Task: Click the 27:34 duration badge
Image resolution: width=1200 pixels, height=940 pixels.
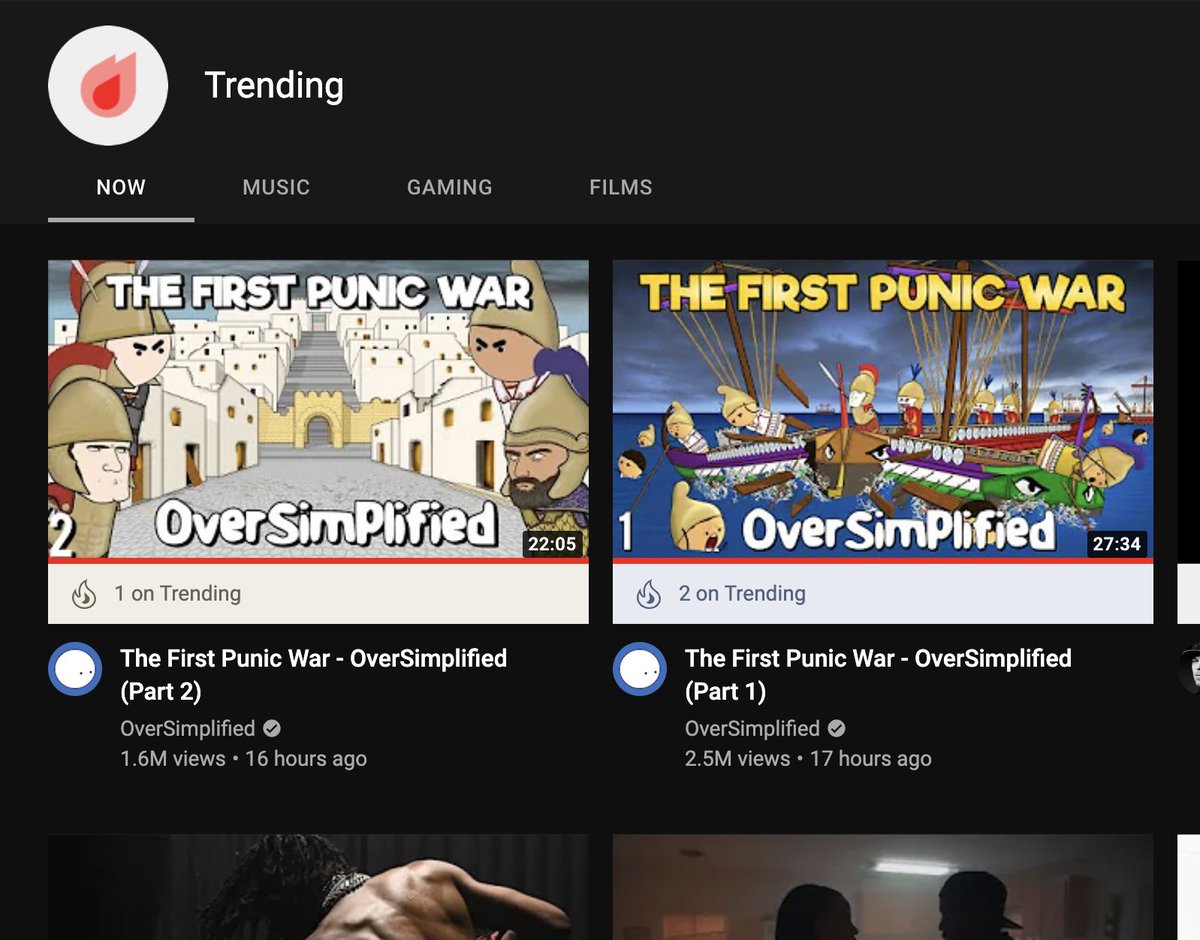Action: pyautogui.click(x=1117, y=544)
